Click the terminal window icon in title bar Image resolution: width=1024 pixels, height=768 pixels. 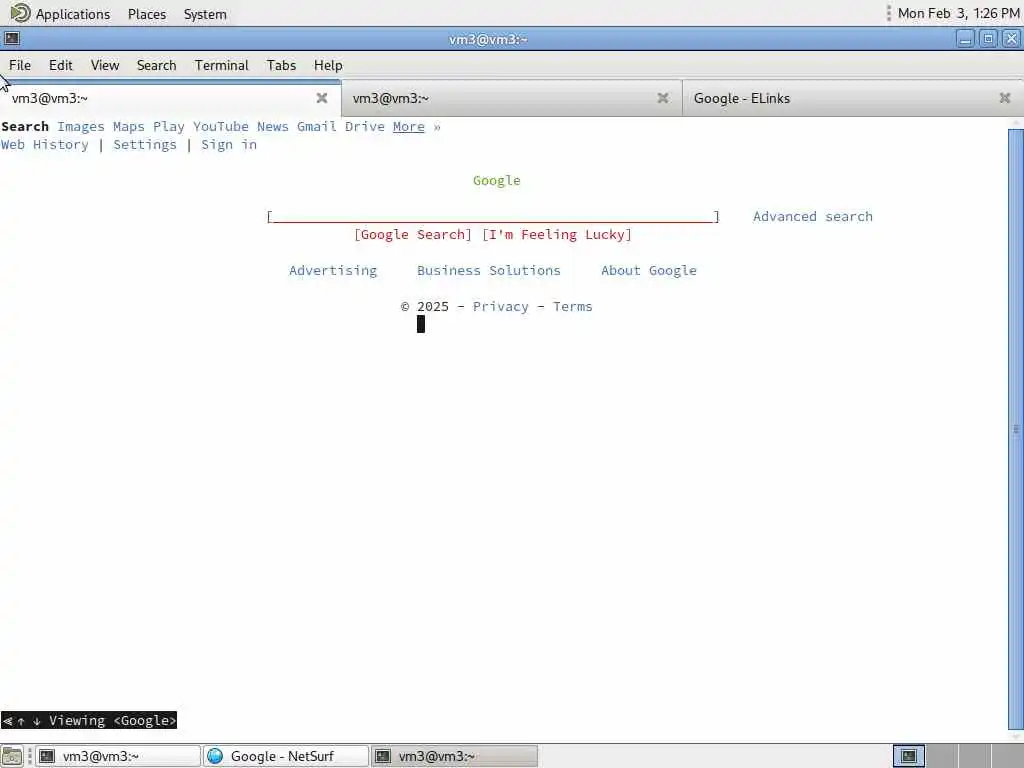(12, 39)
